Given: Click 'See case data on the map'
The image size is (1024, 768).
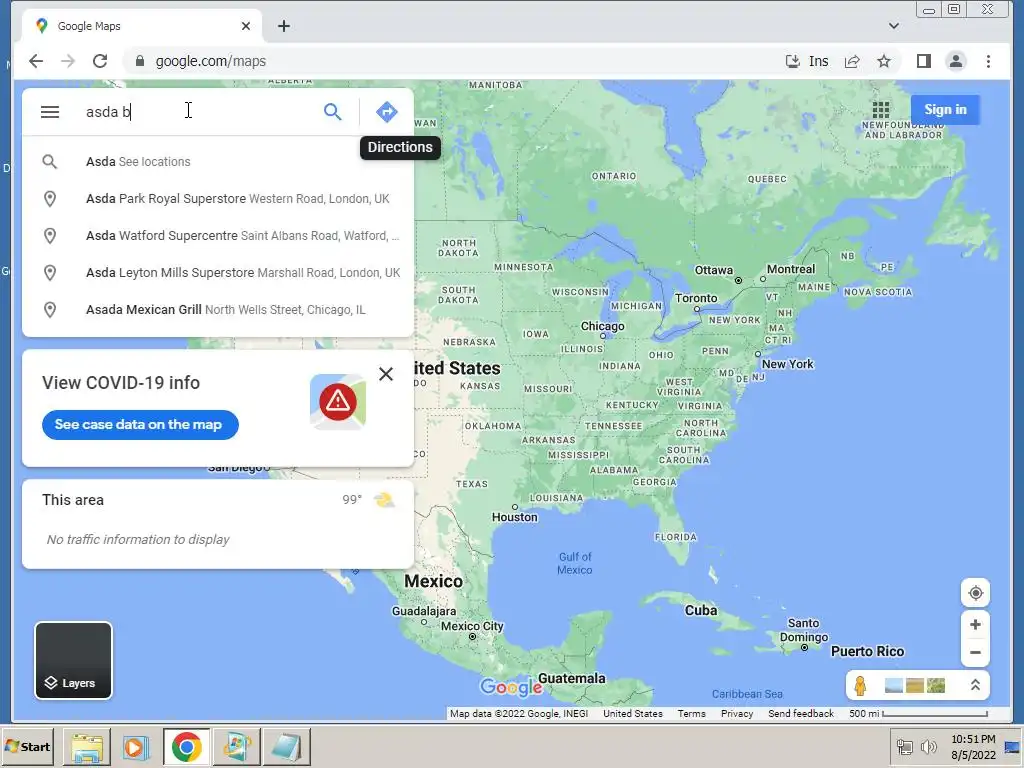Looking at the screenshot, I should coord(140,424).
